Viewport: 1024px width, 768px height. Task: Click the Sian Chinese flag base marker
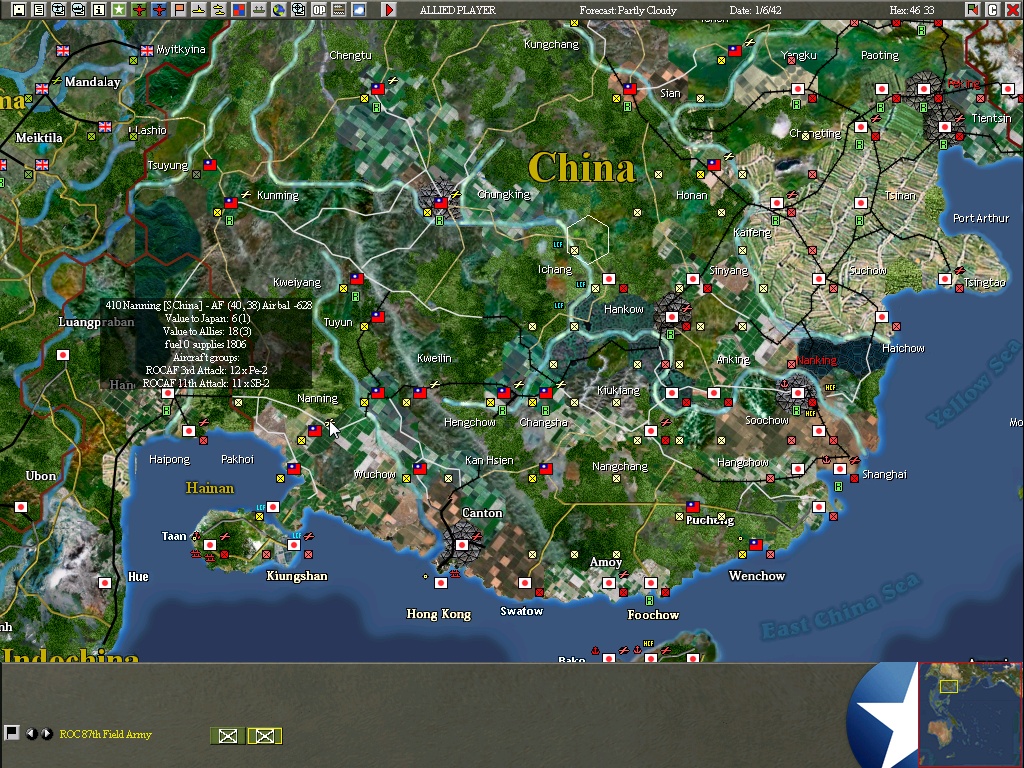point(630,88)
